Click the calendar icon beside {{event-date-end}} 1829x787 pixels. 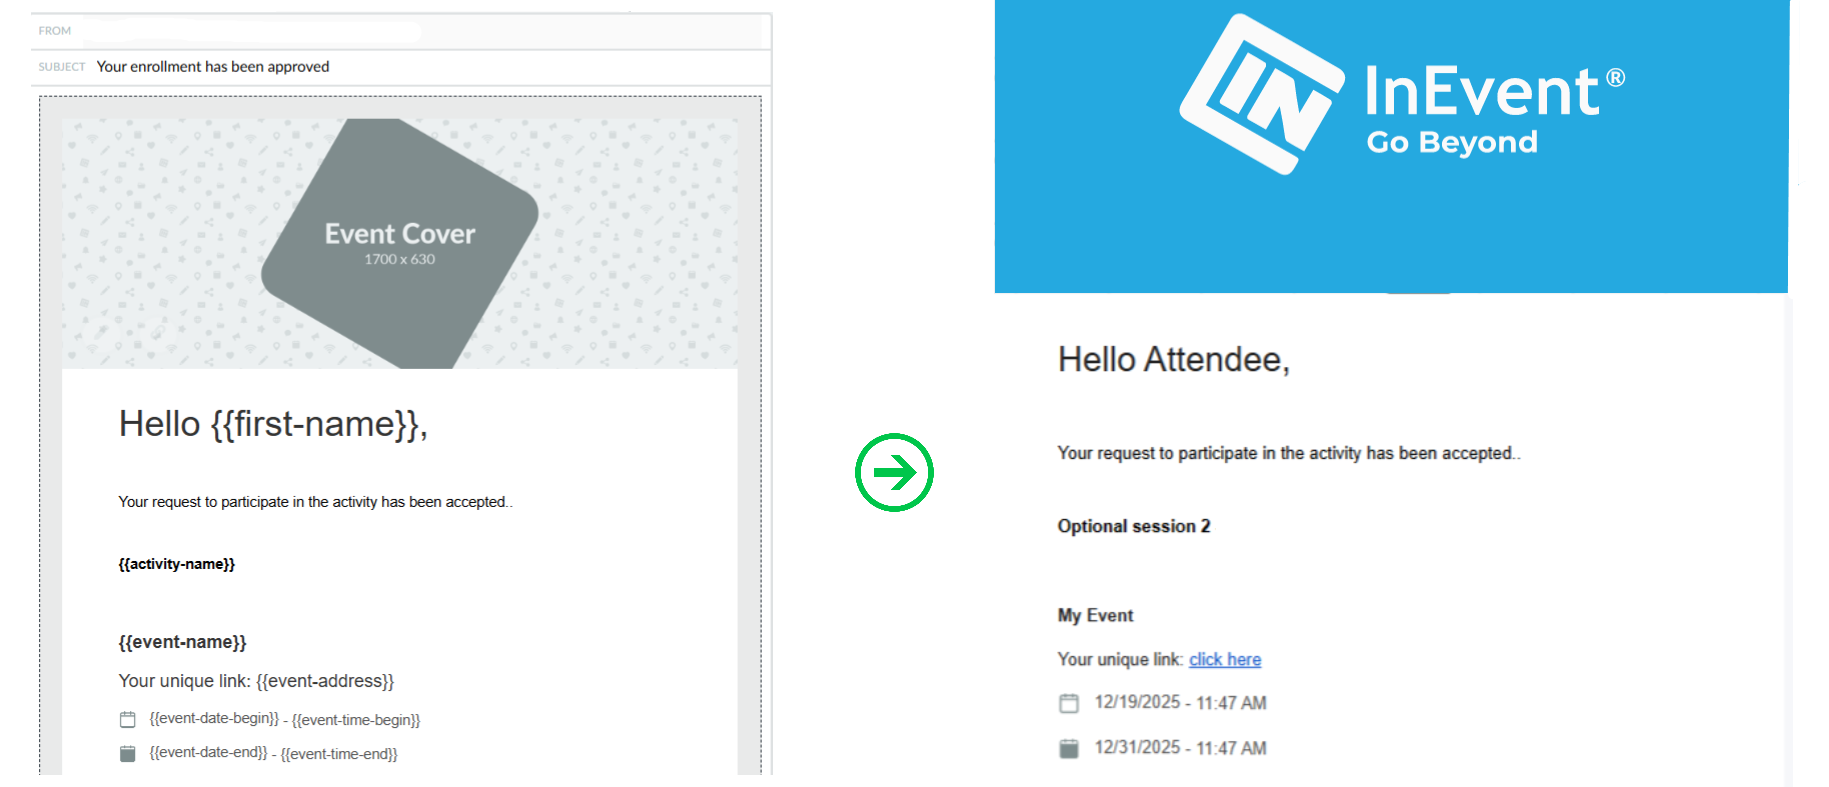click(128, 753)
